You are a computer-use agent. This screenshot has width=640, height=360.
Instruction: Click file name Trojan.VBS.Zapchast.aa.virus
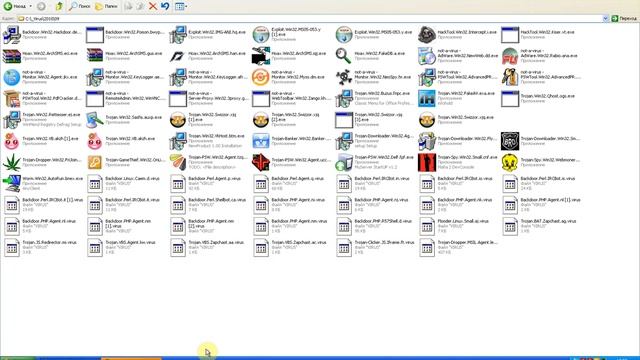click(x=216, y=242)
